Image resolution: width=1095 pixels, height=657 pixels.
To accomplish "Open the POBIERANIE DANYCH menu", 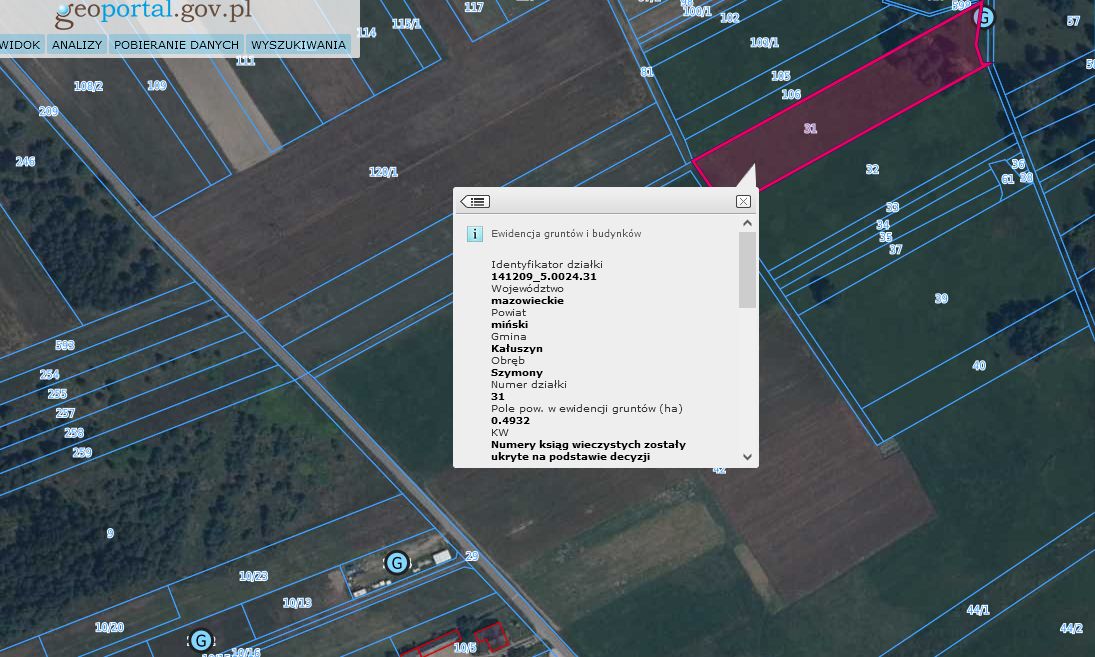I will 176,45.
